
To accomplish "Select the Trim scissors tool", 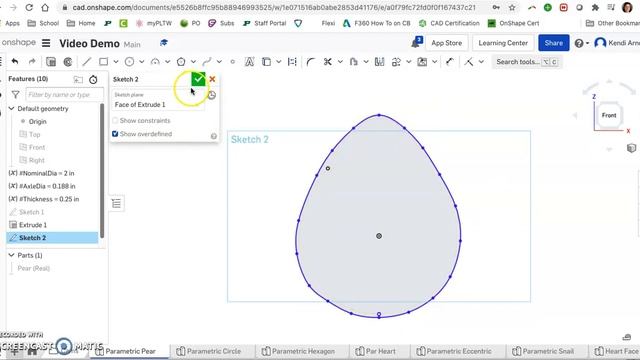I will (x=327, y=62).
